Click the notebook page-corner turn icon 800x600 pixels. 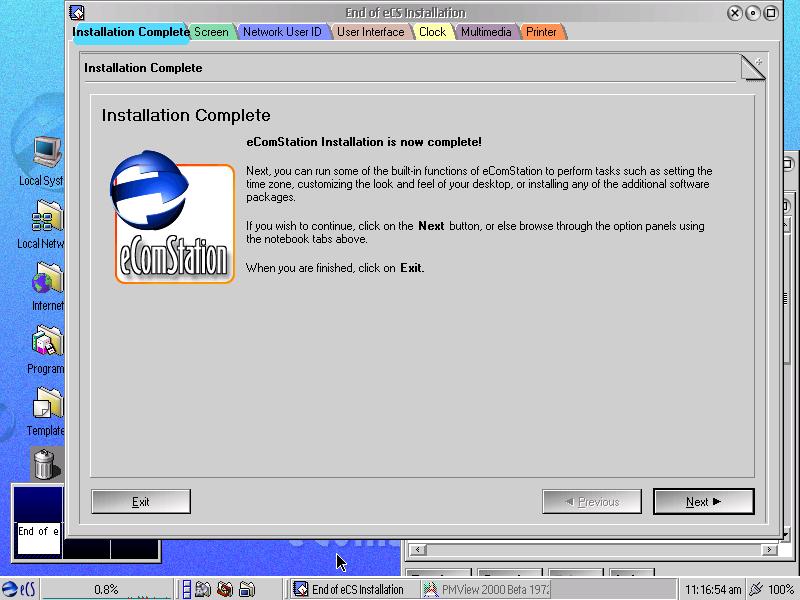coord(753,68)
